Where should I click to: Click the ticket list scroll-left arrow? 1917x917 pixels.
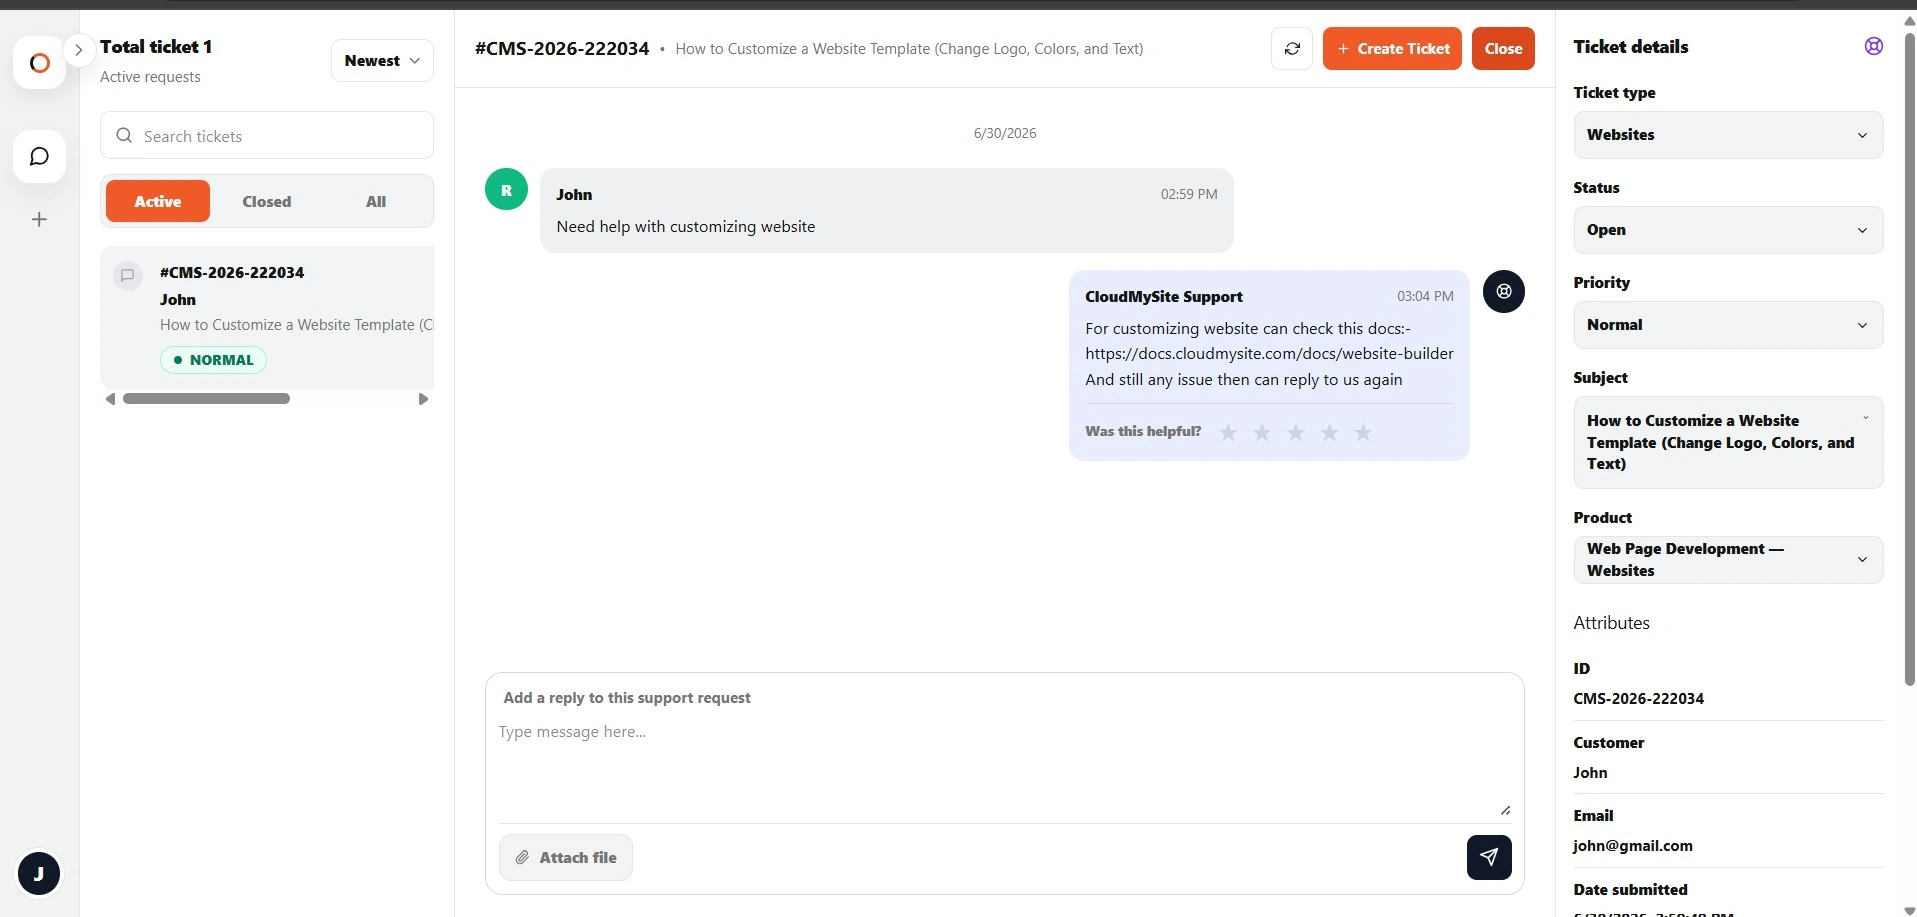coord(110,399)
